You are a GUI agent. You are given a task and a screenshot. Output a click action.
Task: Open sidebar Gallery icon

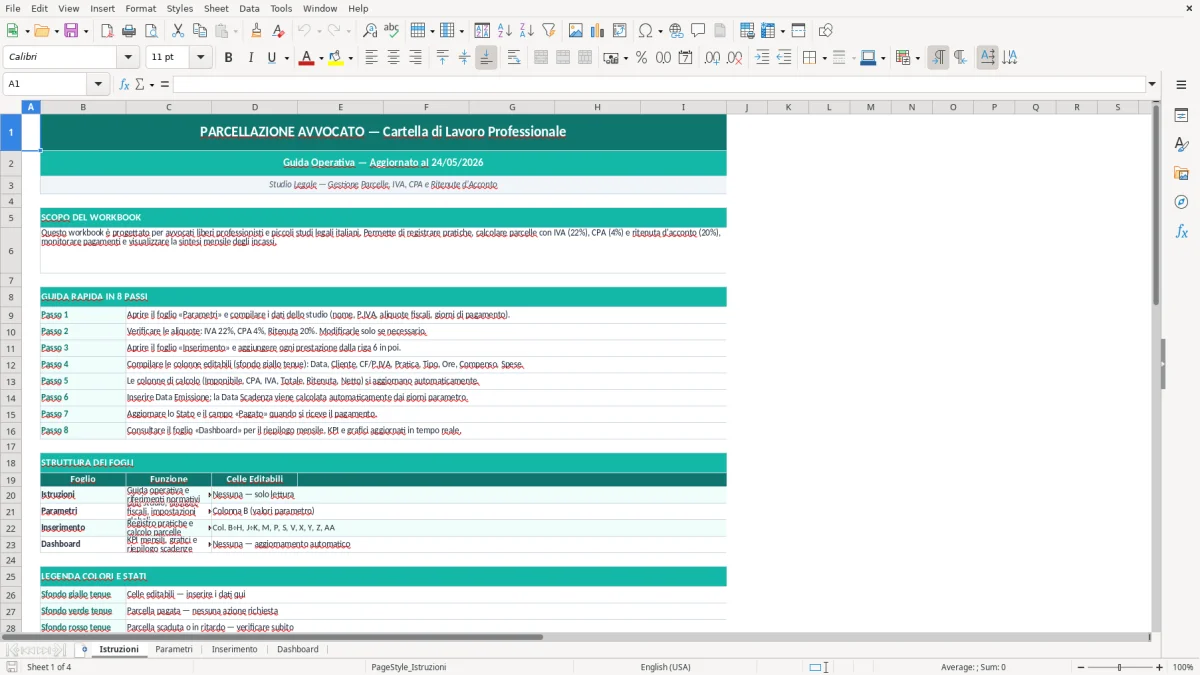(x=1181, y=173)
